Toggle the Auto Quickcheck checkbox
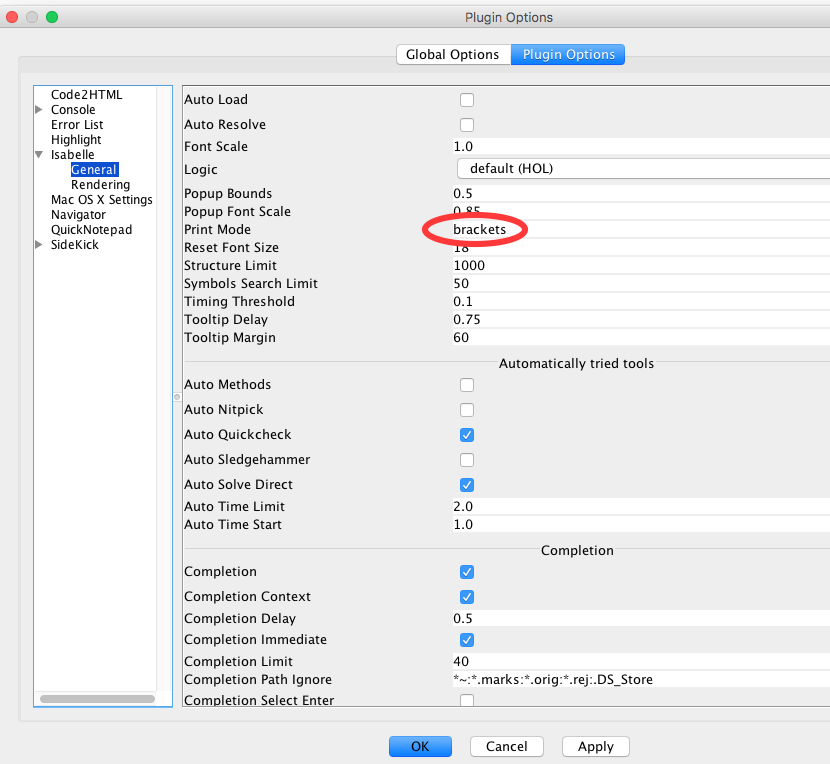Image resolution: width=830 pixels, height=764 pixels. pyautogui.click(x=466, y=435)
